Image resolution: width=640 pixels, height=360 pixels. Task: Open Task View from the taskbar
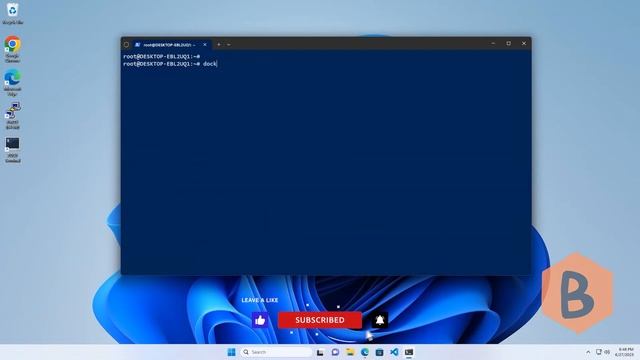[320, 352]
